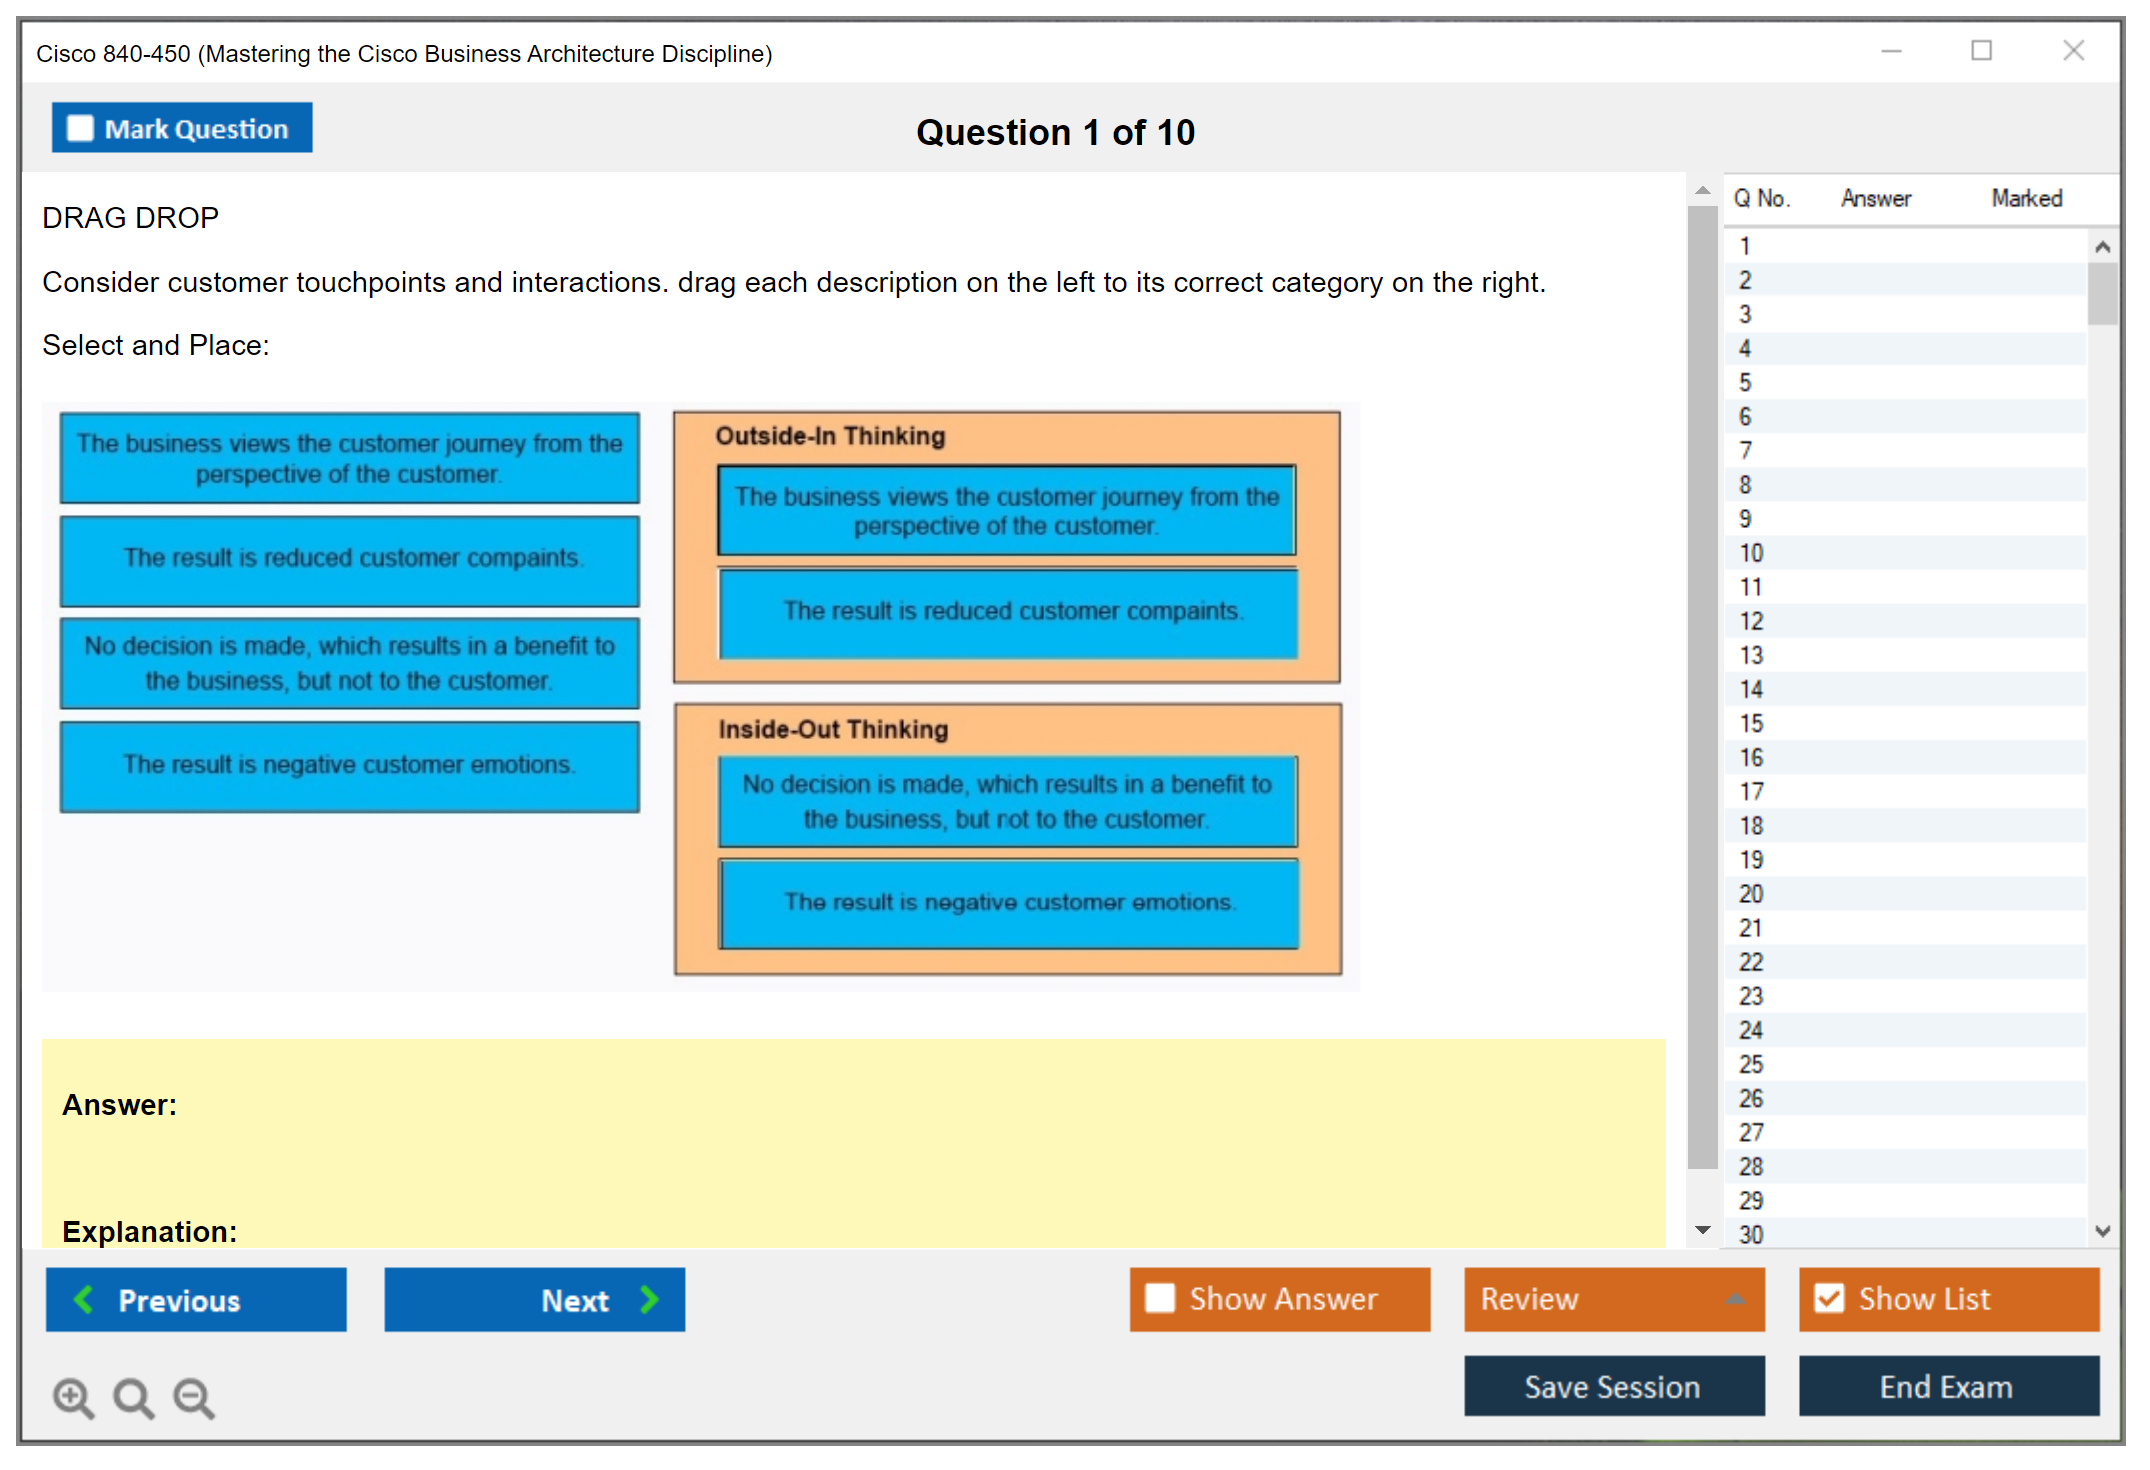The width and height of the screenshot is (2150, 1470).
Task: Click the zoom out magnifier icon
Action: (x=193, y=1397)
